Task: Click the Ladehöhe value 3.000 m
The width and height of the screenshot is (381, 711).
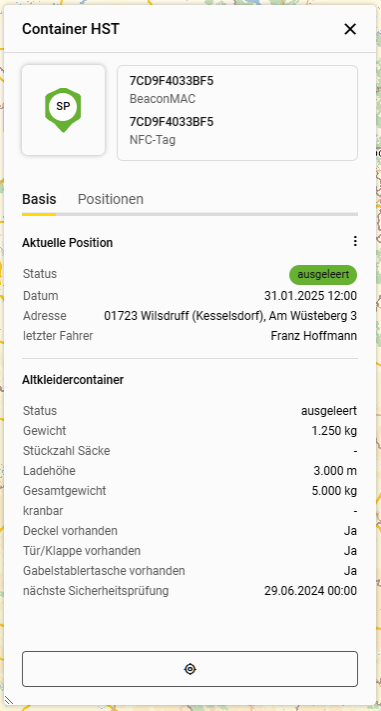Action: pyautogui.click(x=335, y=471)
